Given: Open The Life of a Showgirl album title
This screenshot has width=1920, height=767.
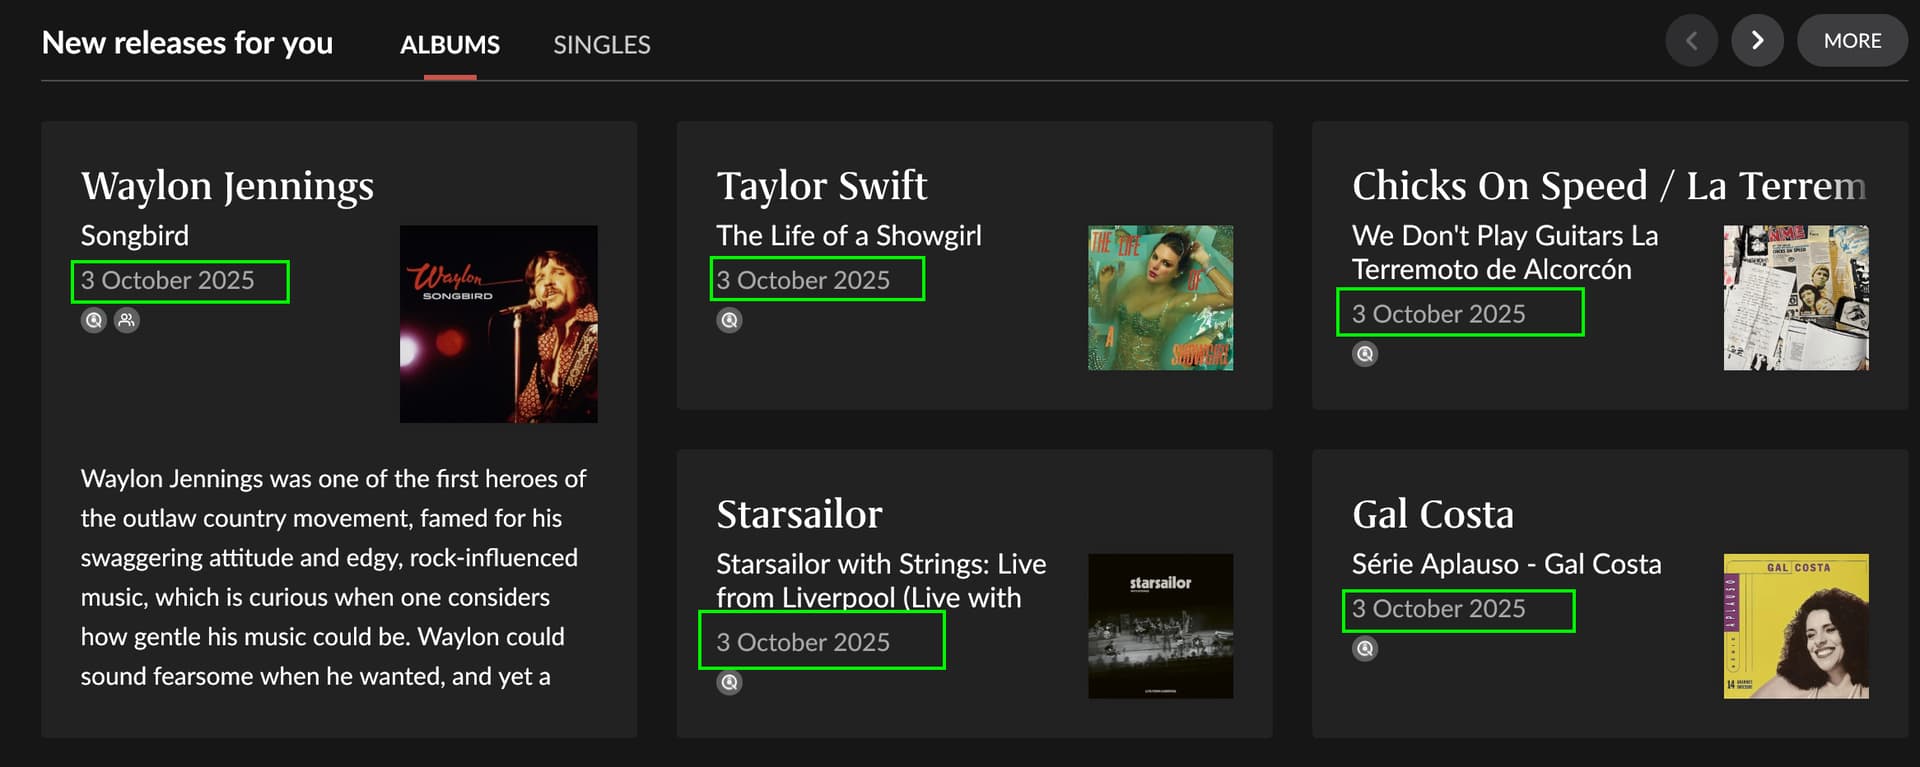Looking at the screenshot, I should click(848, 236).
